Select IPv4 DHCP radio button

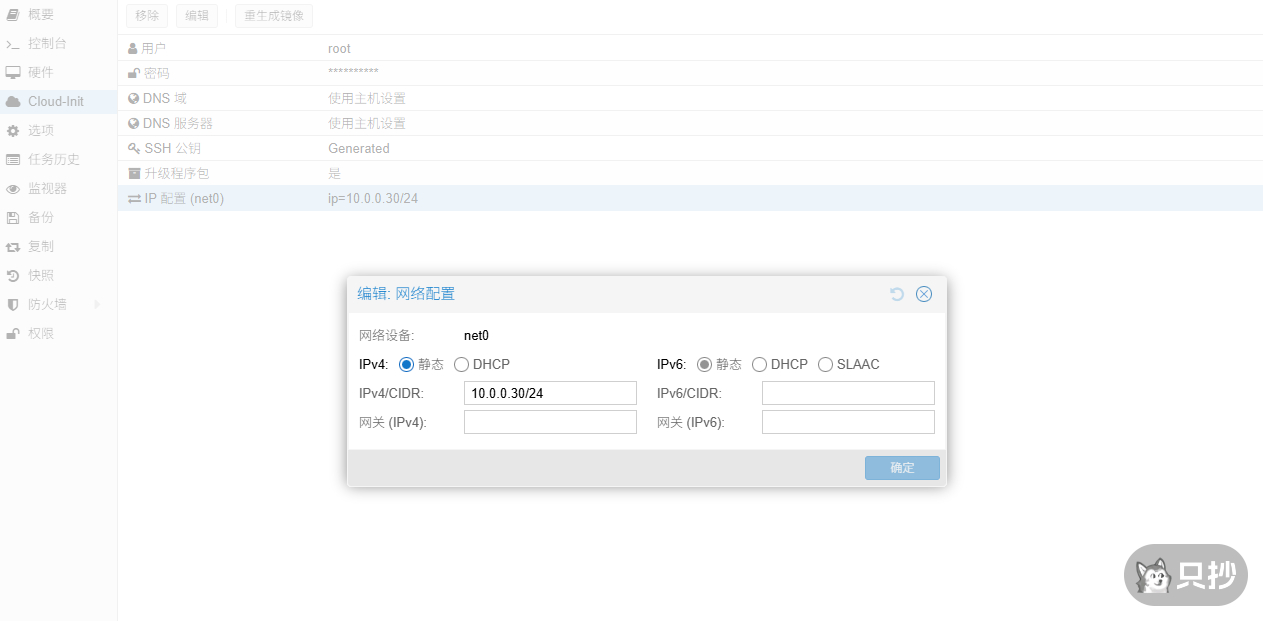[461, 365]
